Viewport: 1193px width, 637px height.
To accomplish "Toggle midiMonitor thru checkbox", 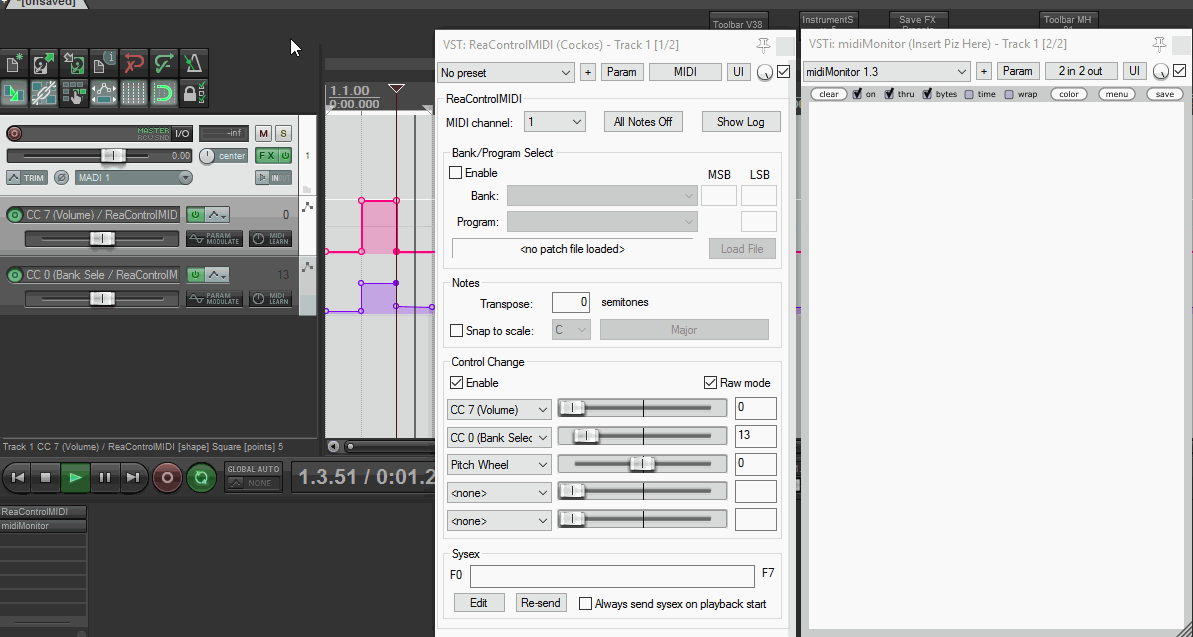I will [x=889, y=94].
